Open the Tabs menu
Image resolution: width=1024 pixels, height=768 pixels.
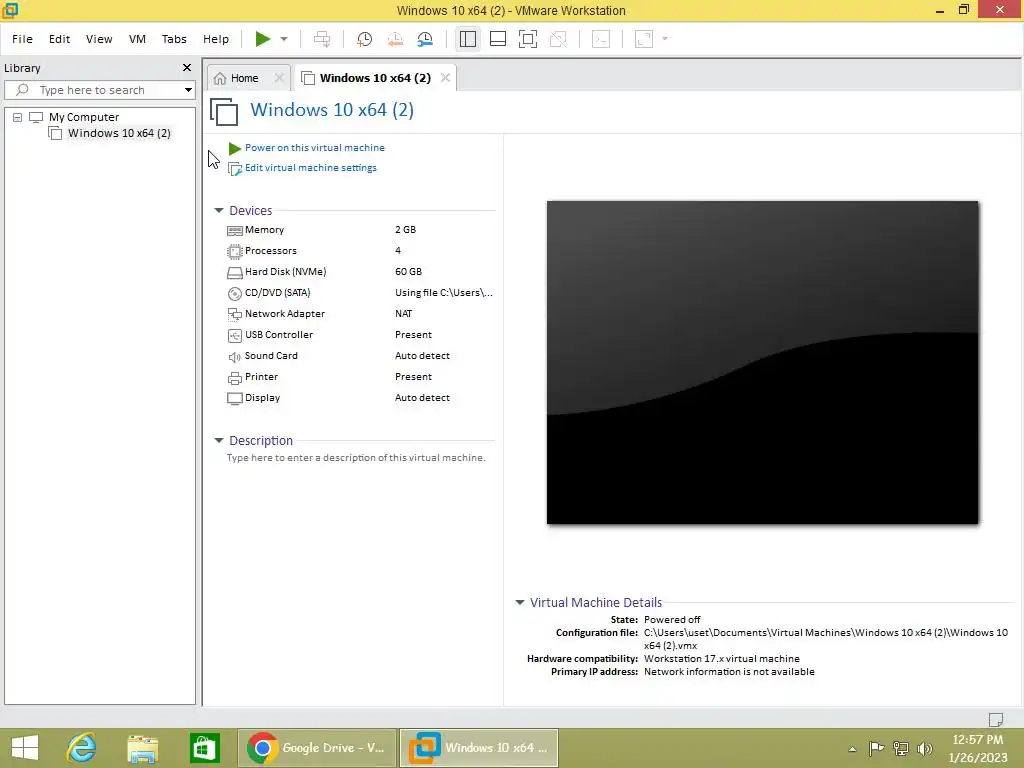tap(174, 39)
